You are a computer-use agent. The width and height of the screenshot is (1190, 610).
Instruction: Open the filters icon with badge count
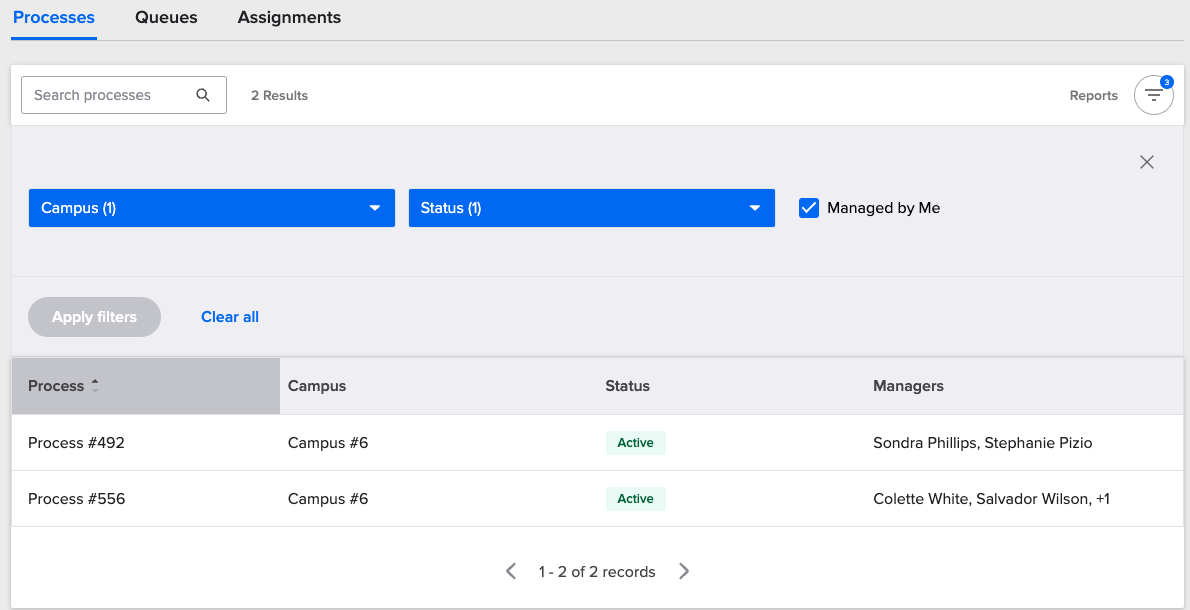[x=1153, y=94]
